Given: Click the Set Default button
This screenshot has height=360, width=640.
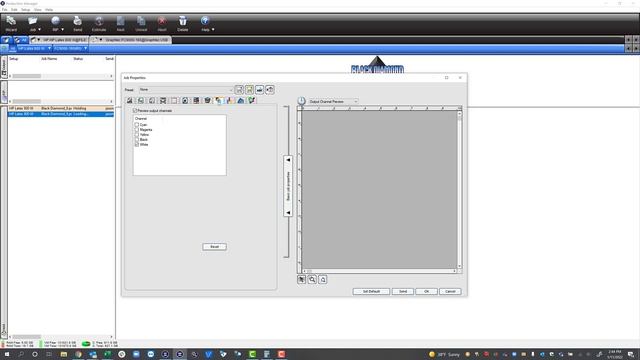Looking at the screenshot, I should tap(371, 291).
